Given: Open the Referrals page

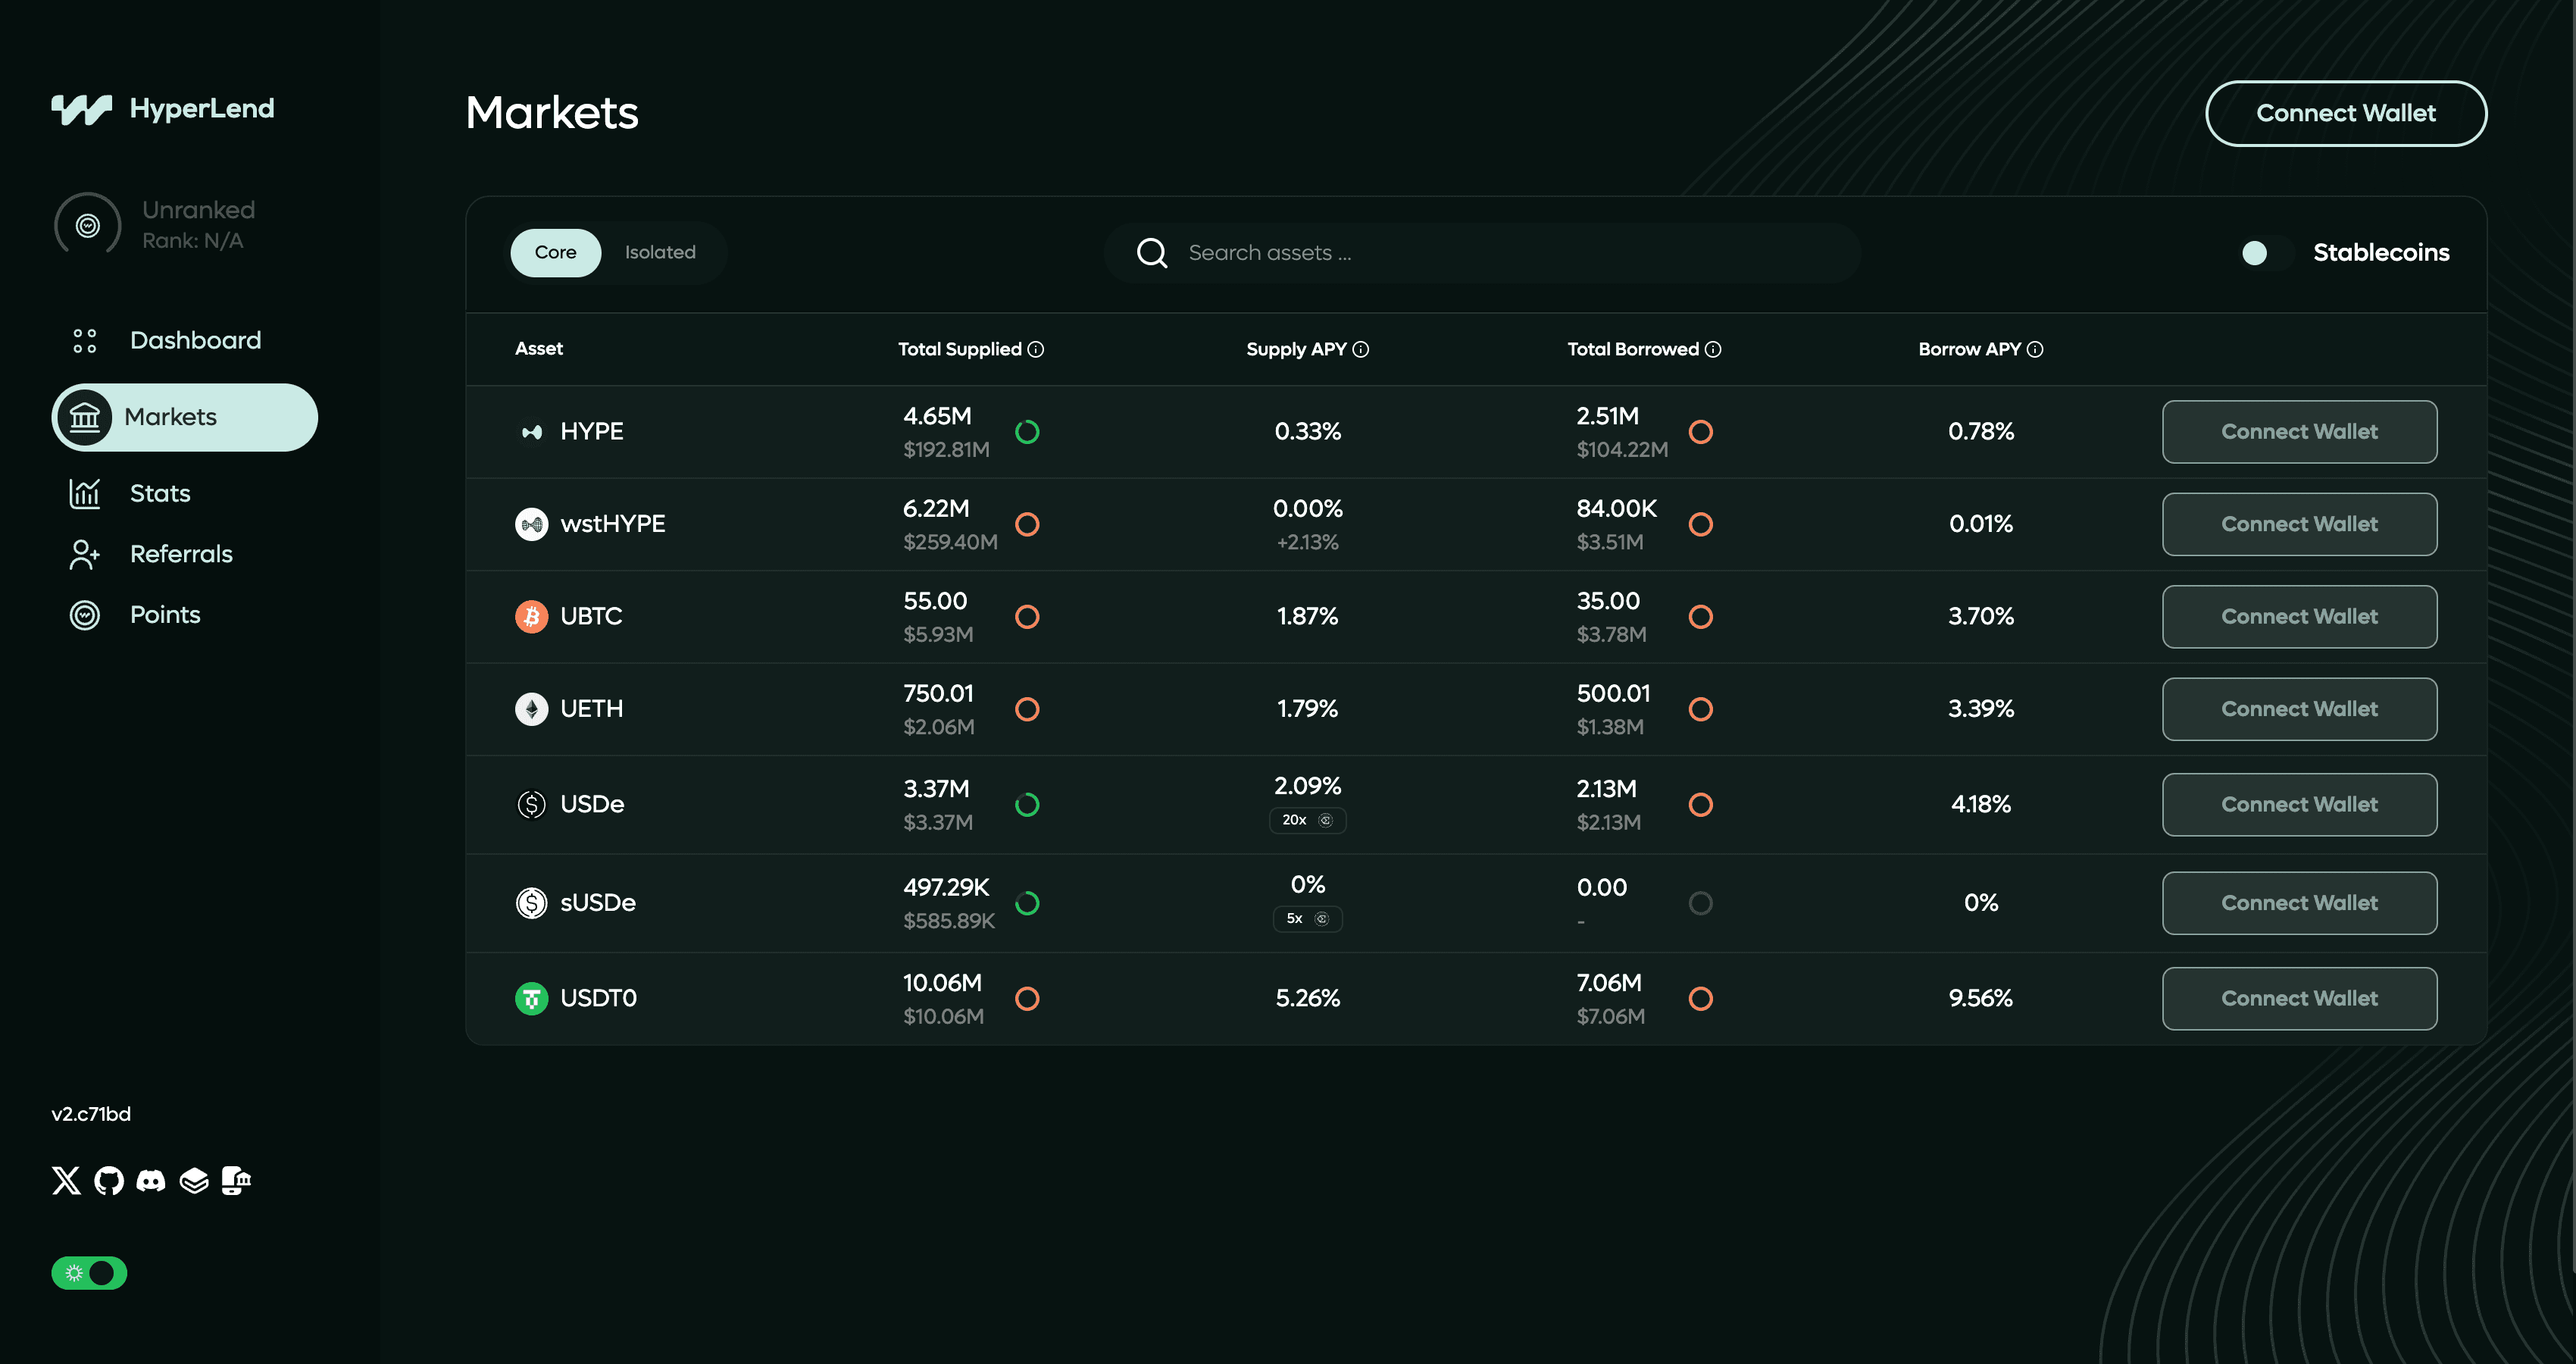Looking at the screenshot, I should tap(181, 554).
